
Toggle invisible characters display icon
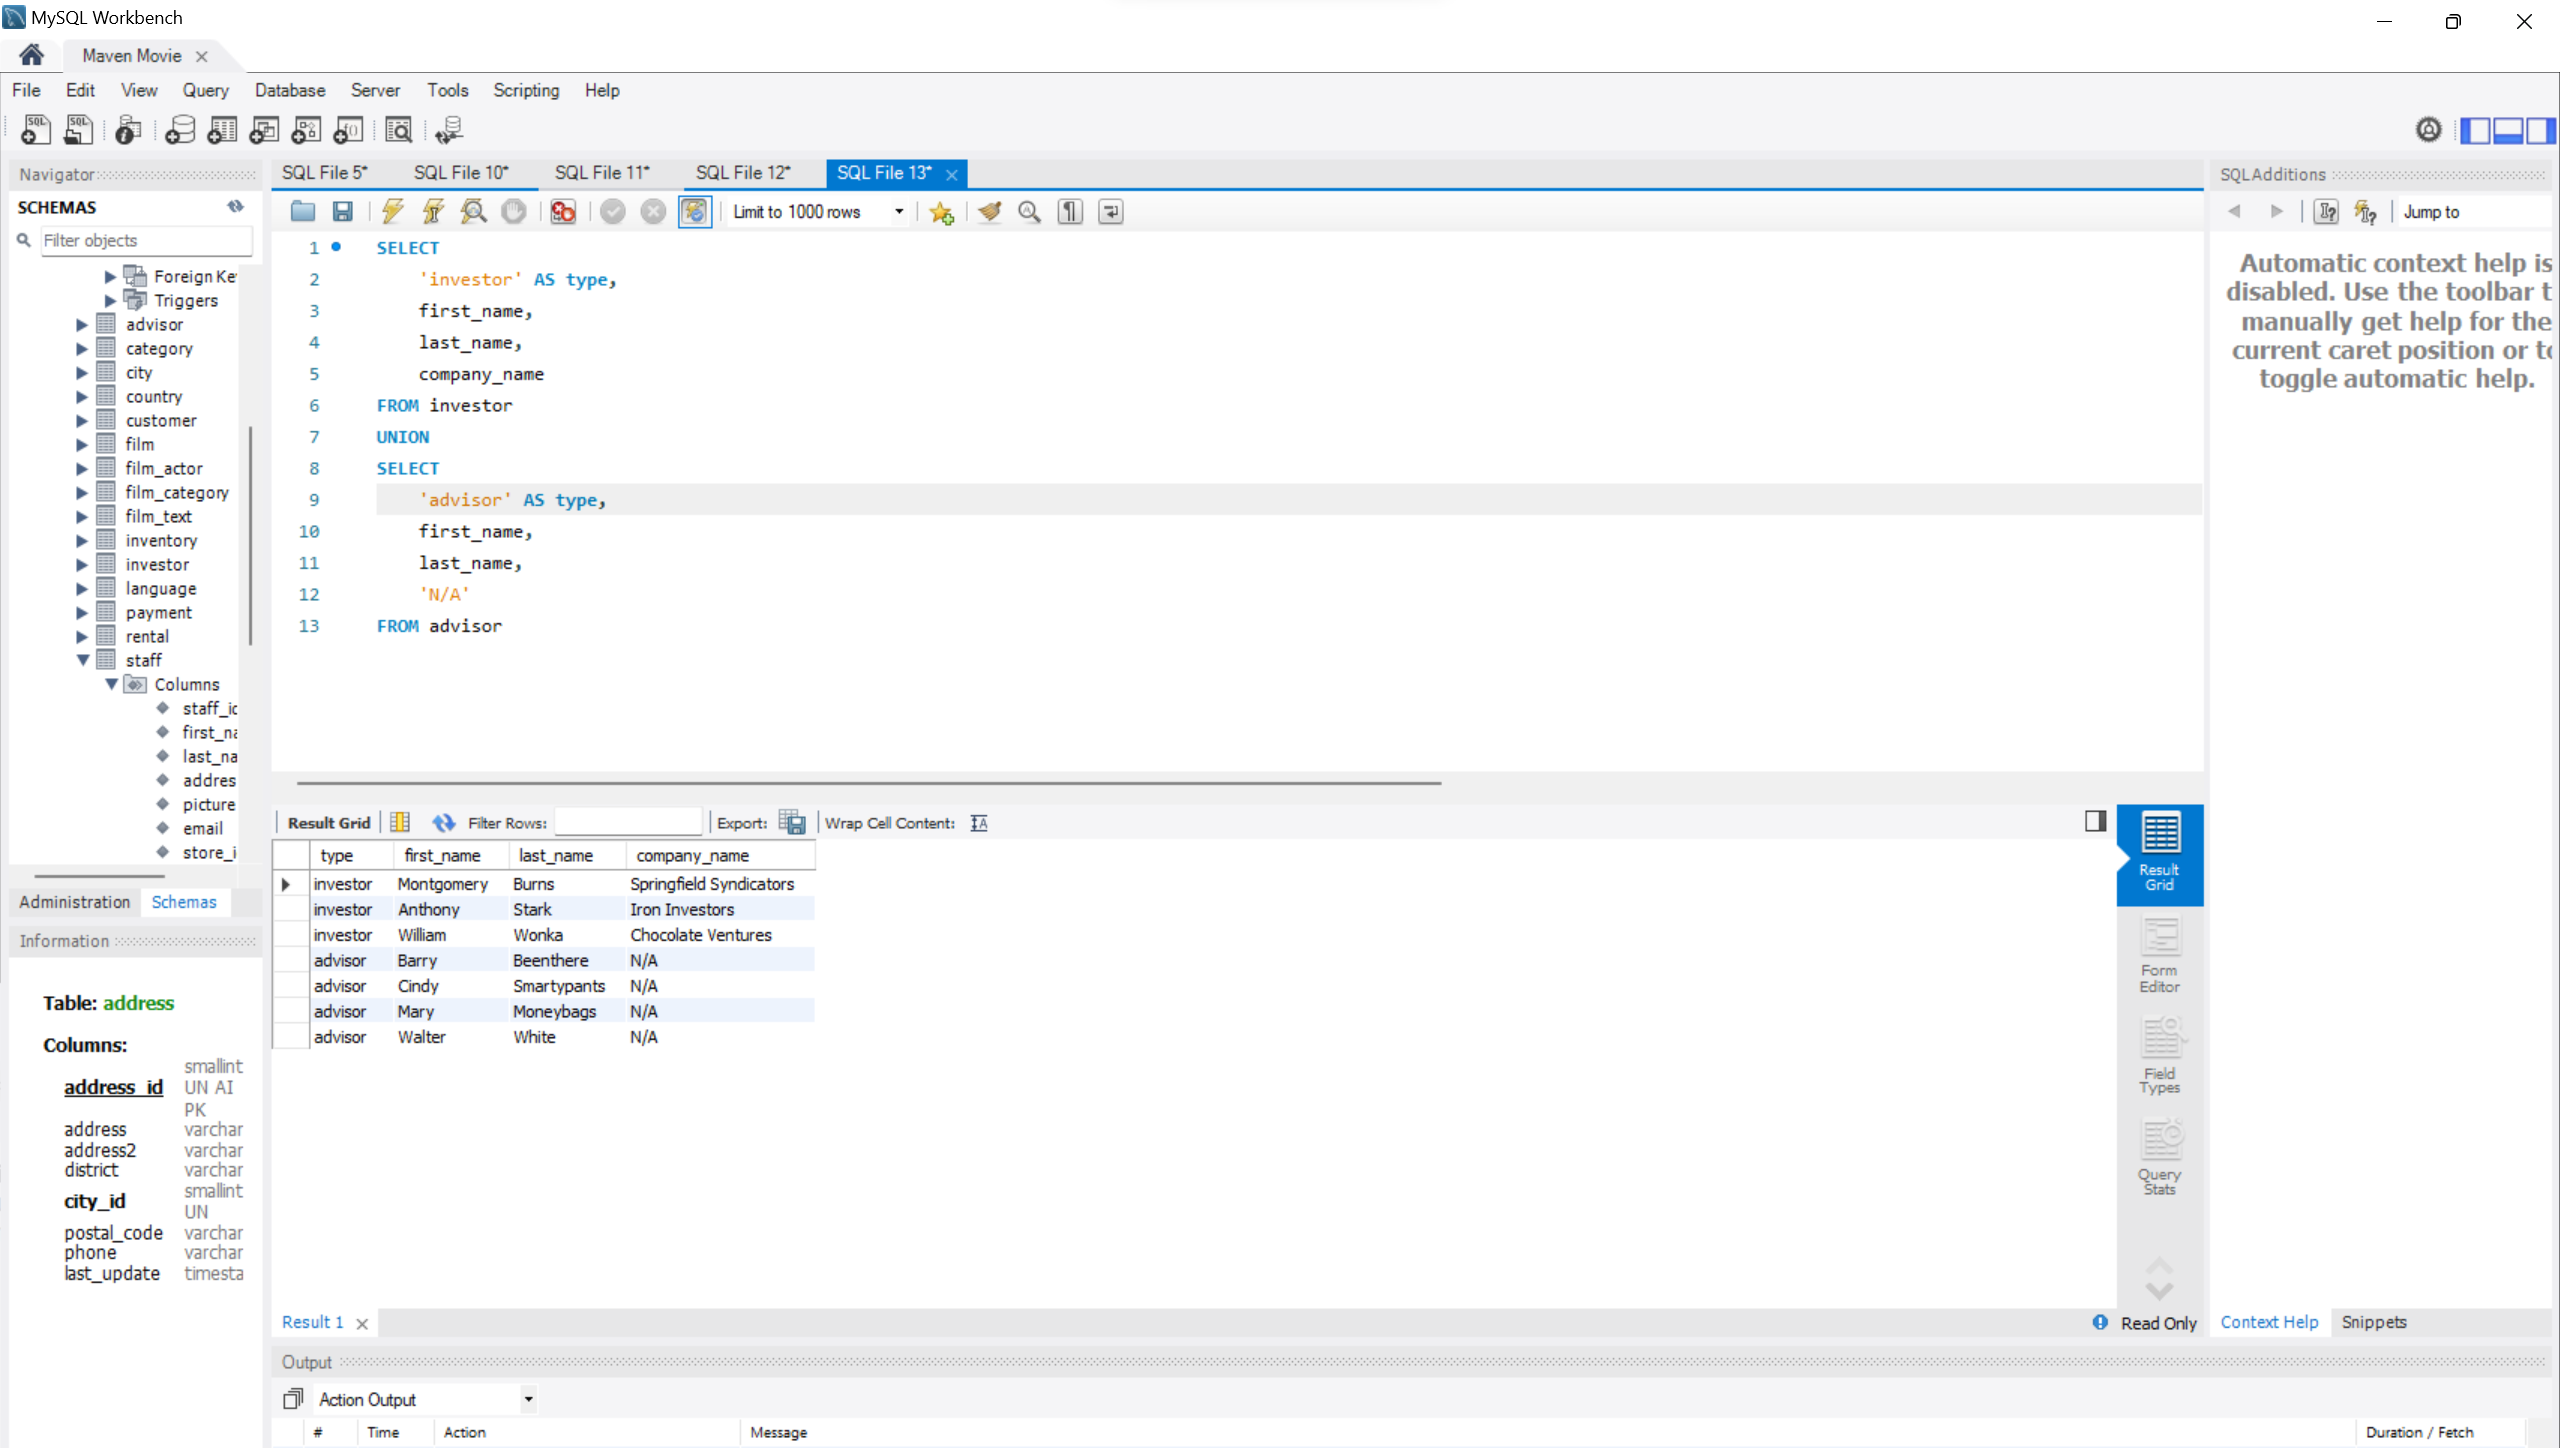tap(1070, 211)
